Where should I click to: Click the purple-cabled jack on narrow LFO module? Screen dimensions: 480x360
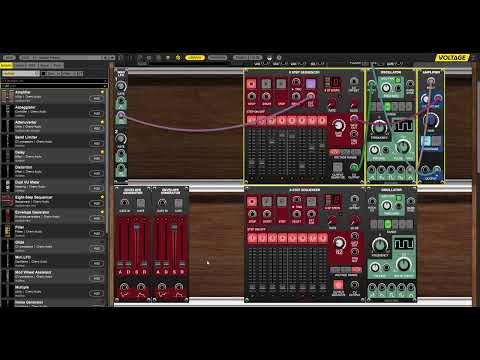(x=121, y=115)
